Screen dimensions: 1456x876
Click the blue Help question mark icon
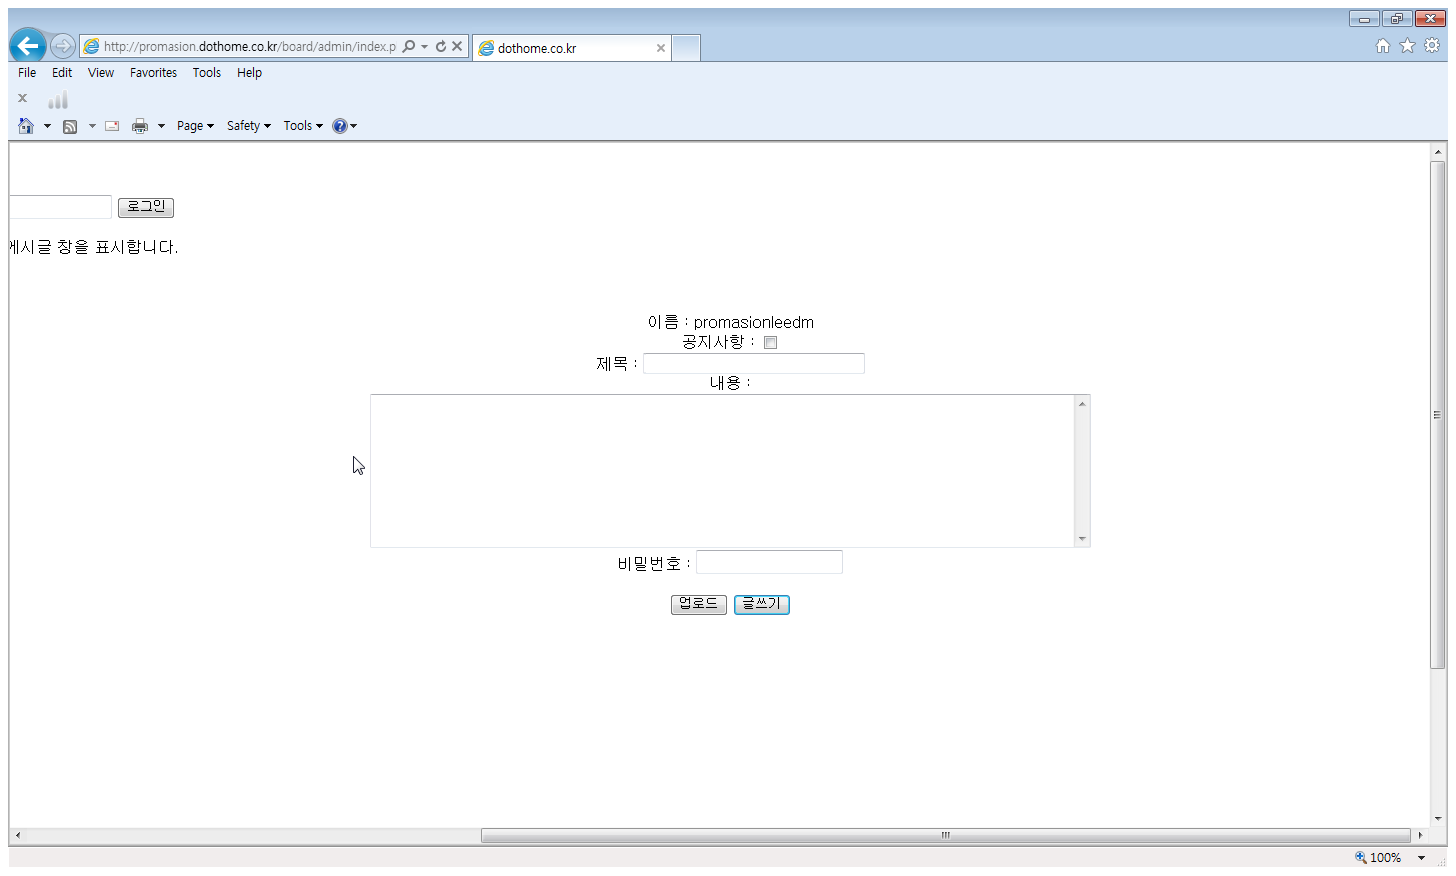pyautogui.click(x=340, y=126)
